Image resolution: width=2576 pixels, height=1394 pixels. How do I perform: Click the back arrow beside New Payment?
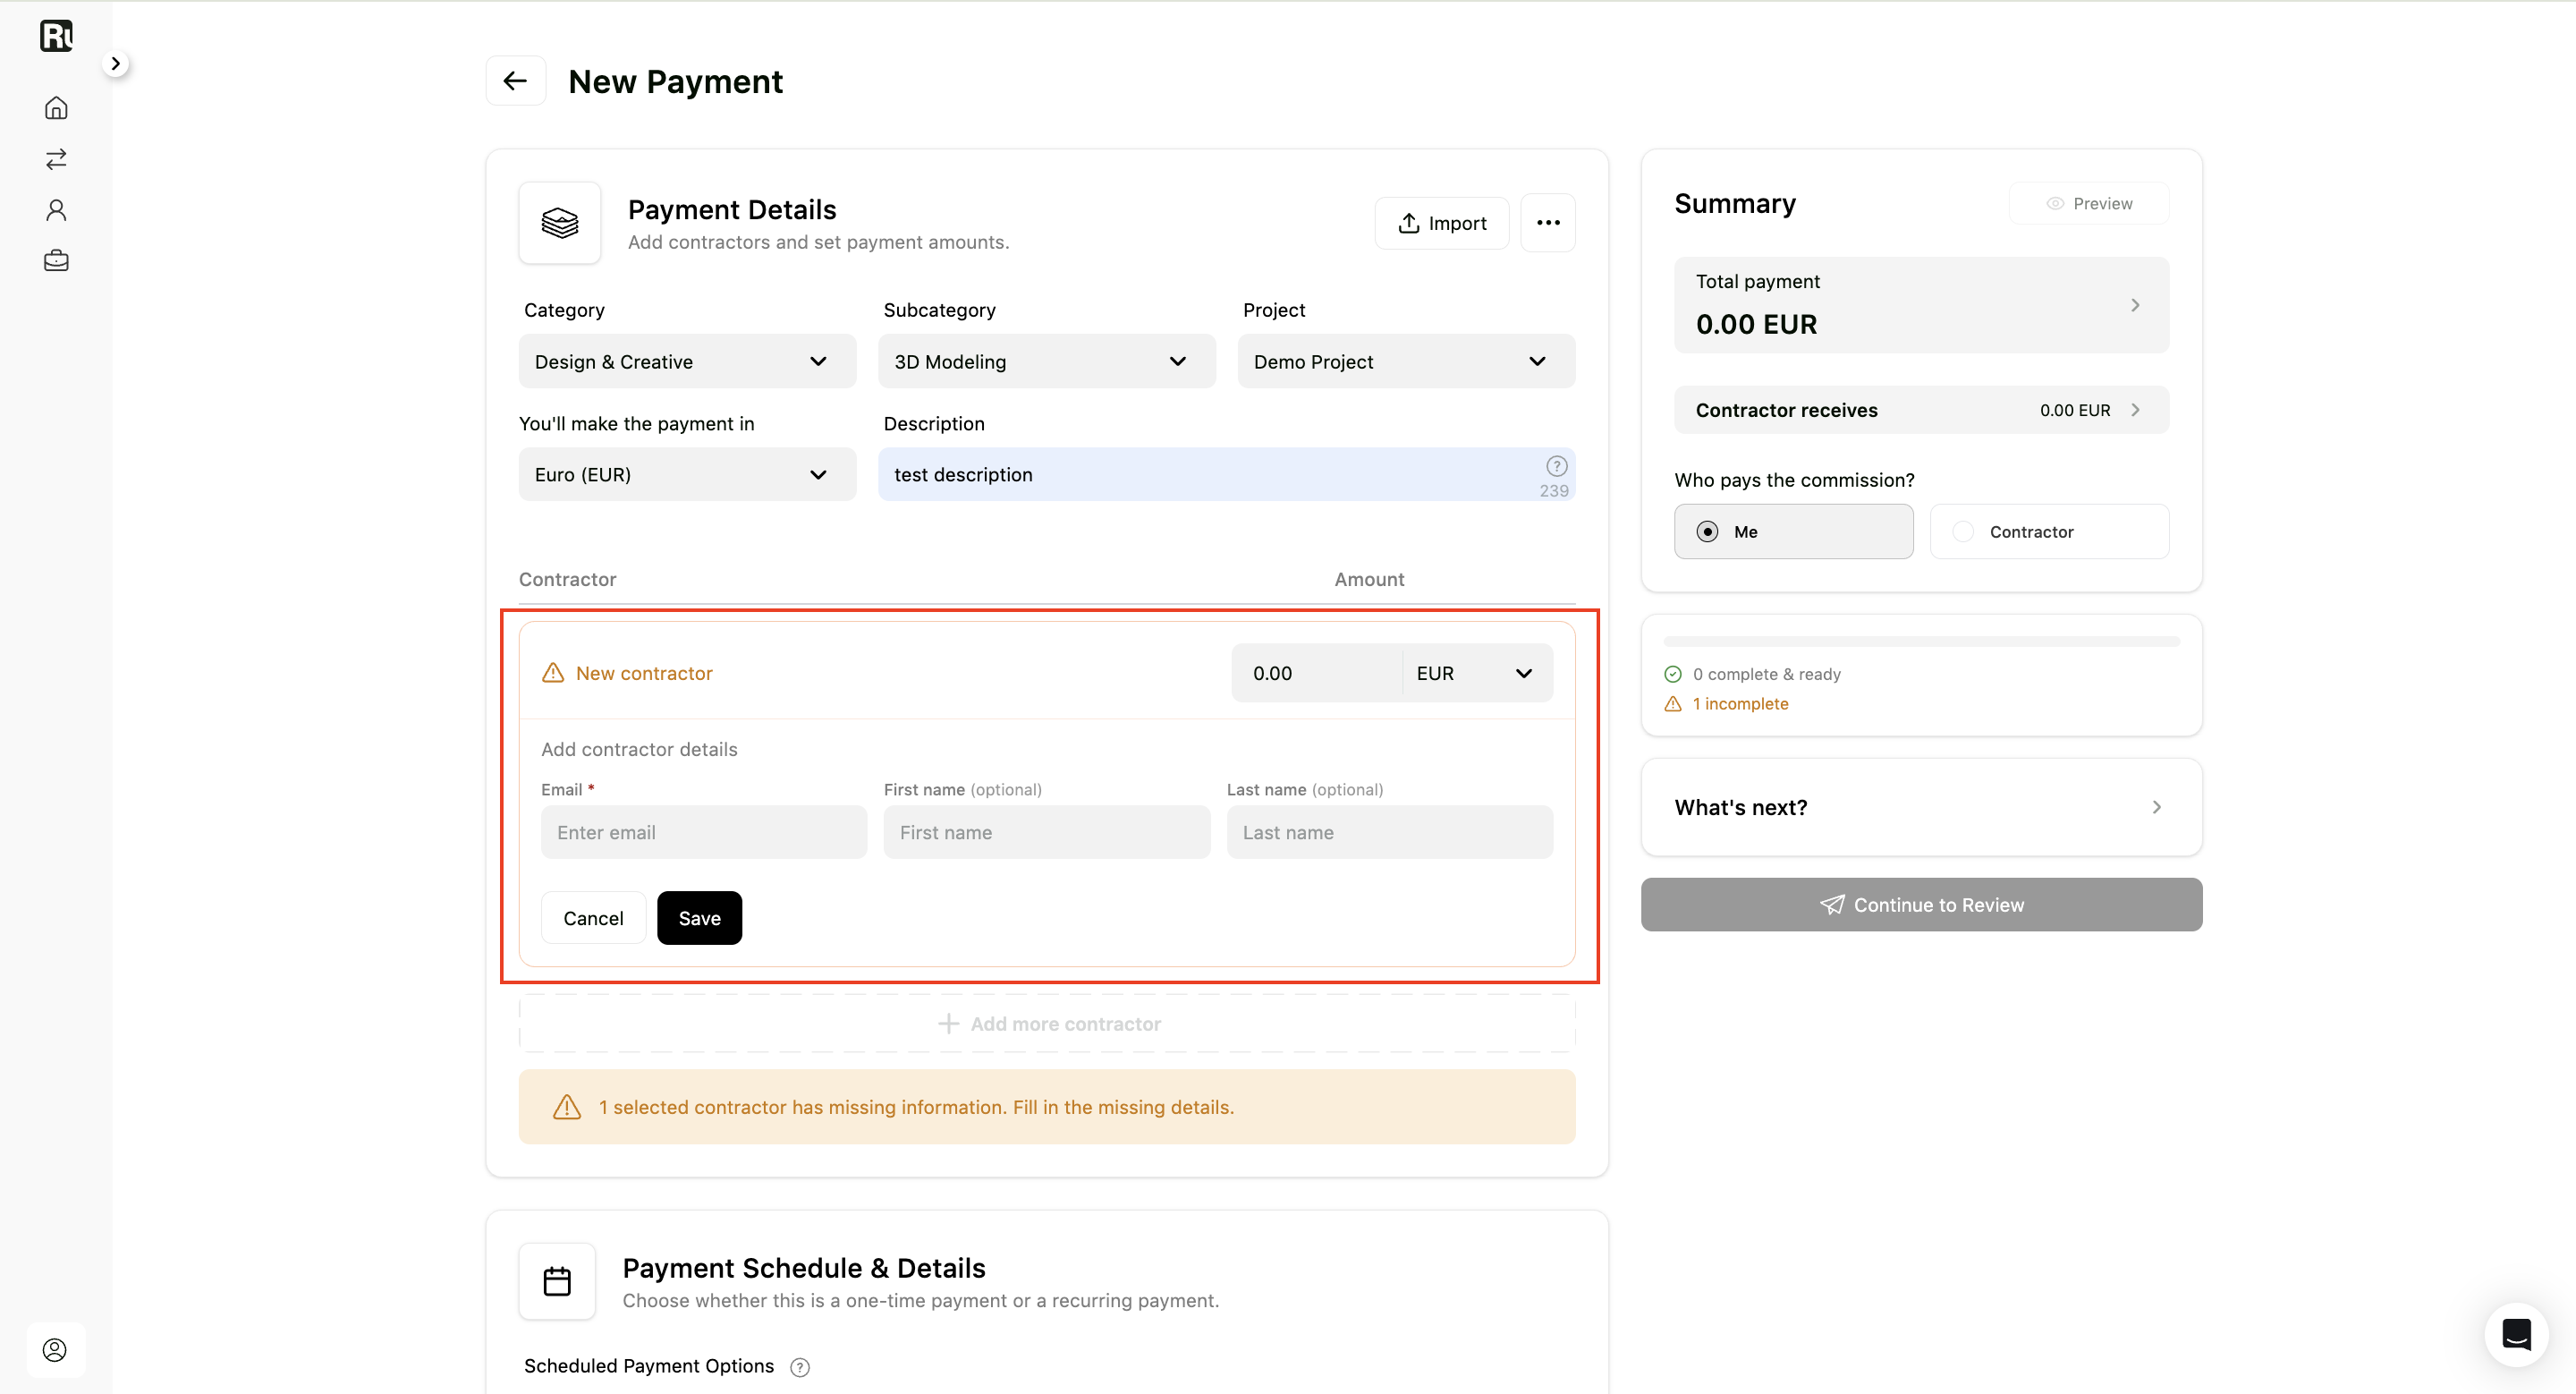(515, 81)
